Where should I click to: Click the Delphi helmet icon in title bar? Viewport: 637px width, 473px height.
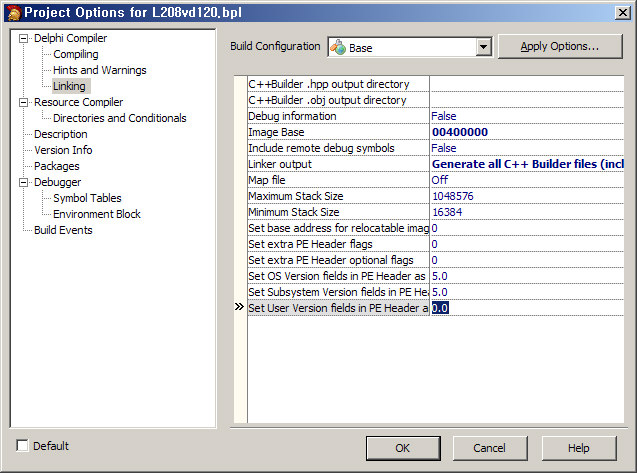click(x=11, y=11)
